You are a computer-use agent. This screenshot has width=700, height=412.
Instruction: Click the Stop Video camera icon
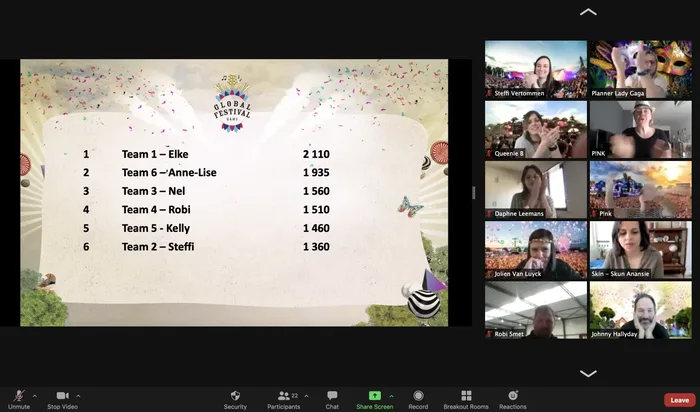(x=62, y=395)
